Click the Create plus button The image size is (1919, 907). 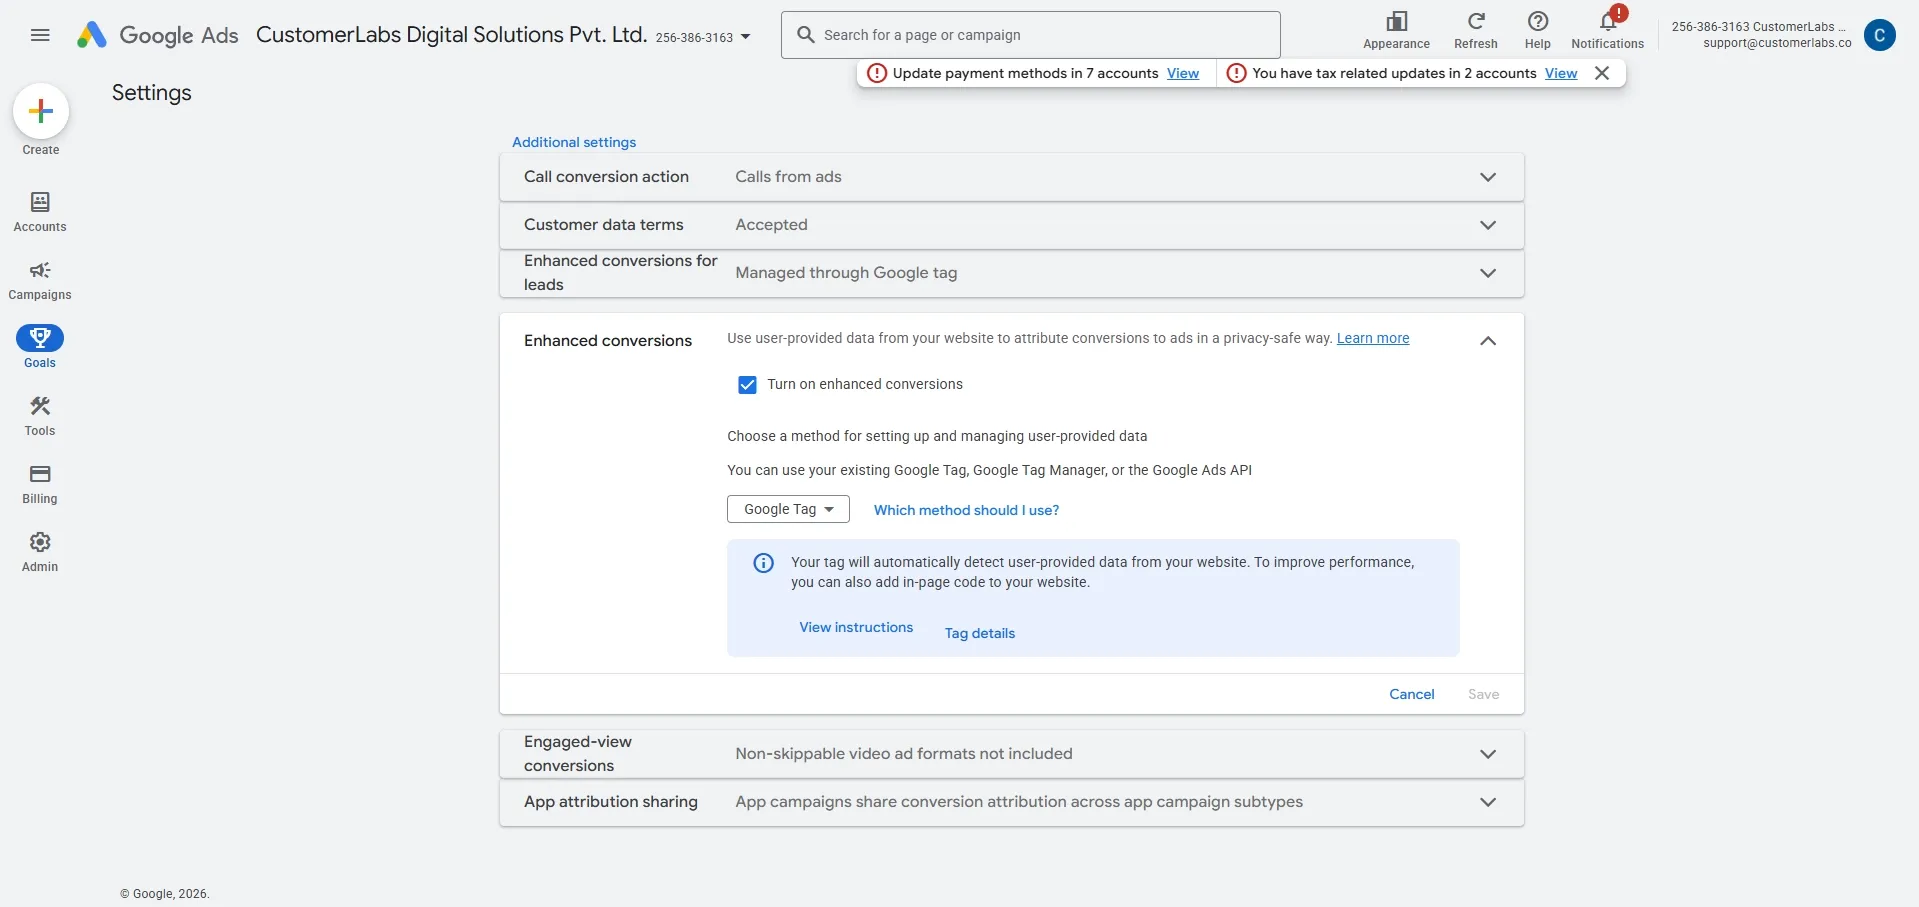click(41, 111)
